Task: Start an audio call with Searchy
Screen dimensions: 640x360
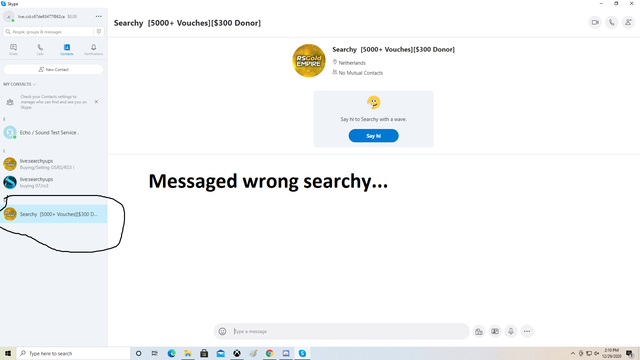Action: pos(611,22)
